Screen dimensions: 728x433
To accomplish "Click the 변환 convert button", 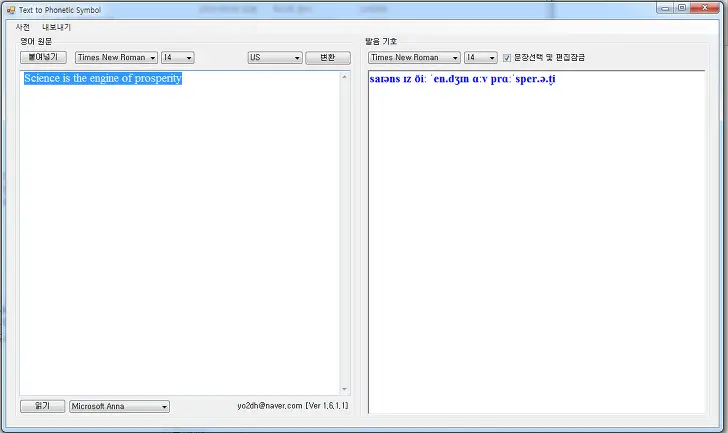I will click(328, 58).
